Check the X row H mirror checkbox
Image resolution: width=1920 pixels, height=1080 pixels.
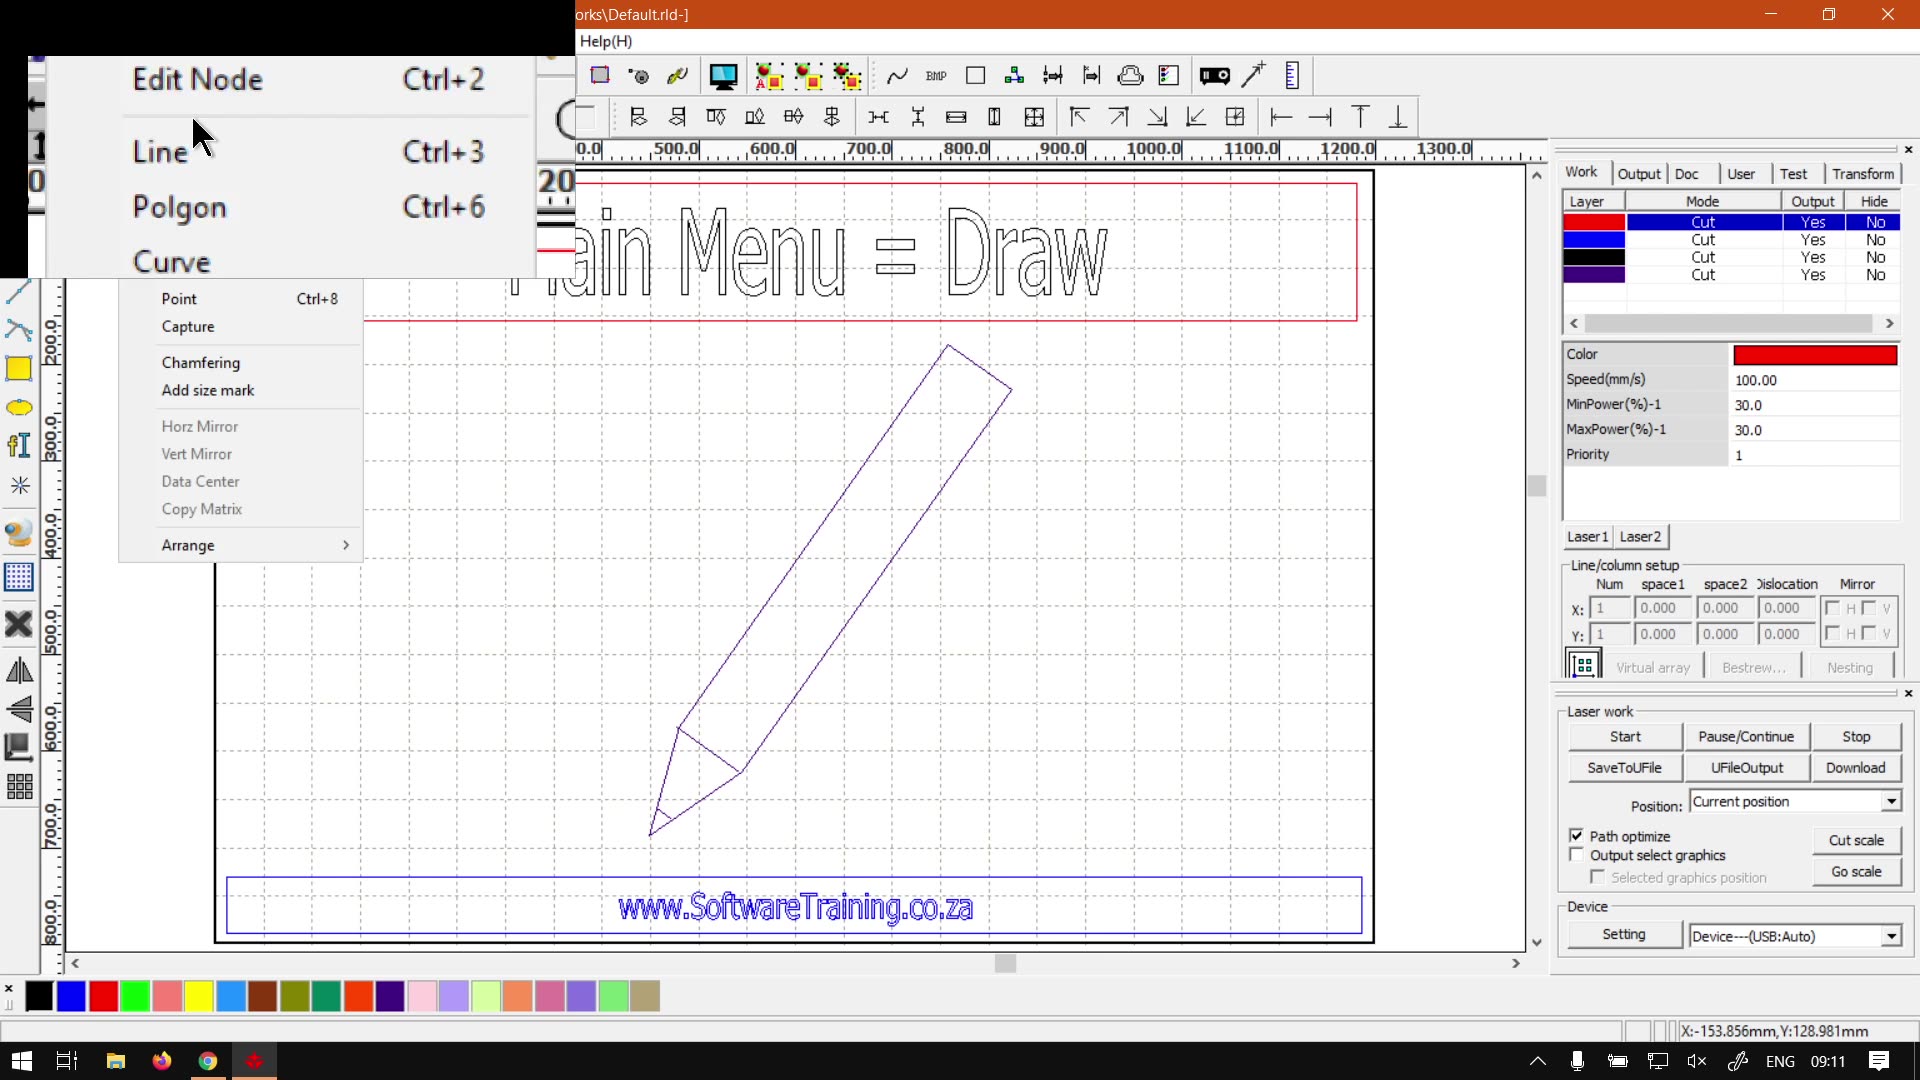pyautogui.click(x=1832, y=608)
